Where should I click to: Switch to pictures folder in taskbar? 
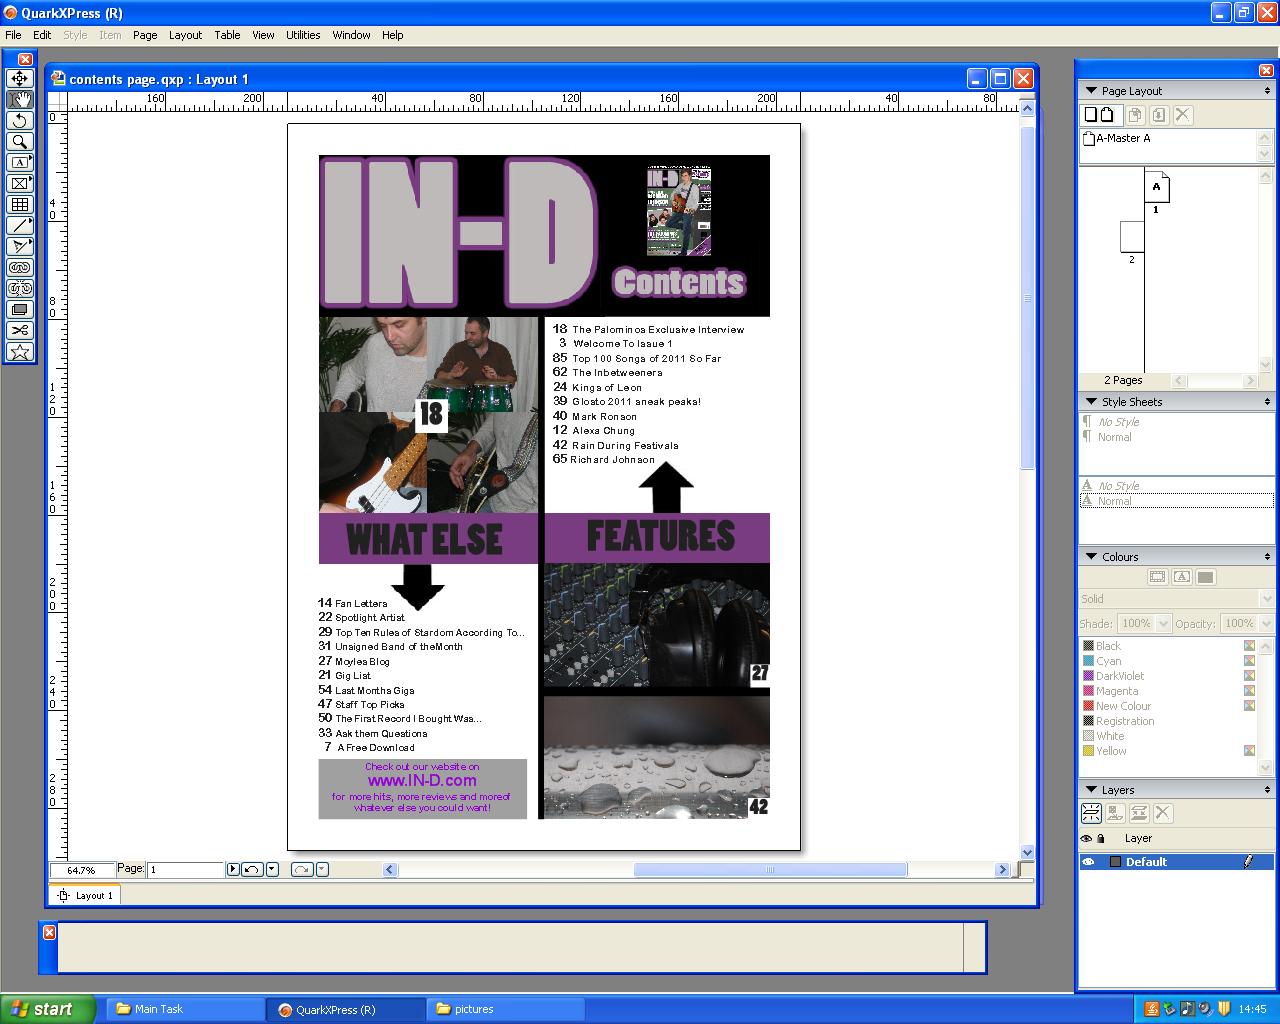(506, 1009)
